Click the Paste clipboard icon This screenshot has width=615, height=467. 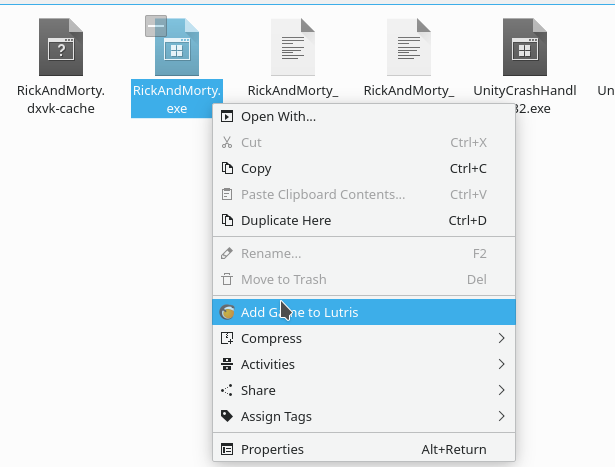[x=227, y=194]
